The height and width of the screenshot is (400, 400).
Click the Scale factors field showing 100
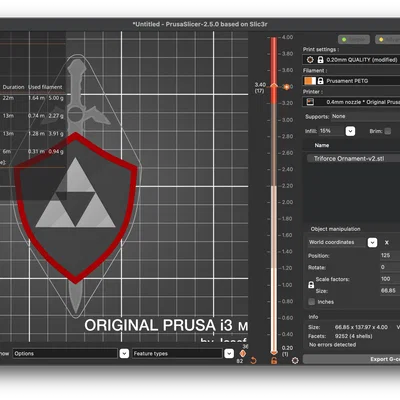point(390,279)
